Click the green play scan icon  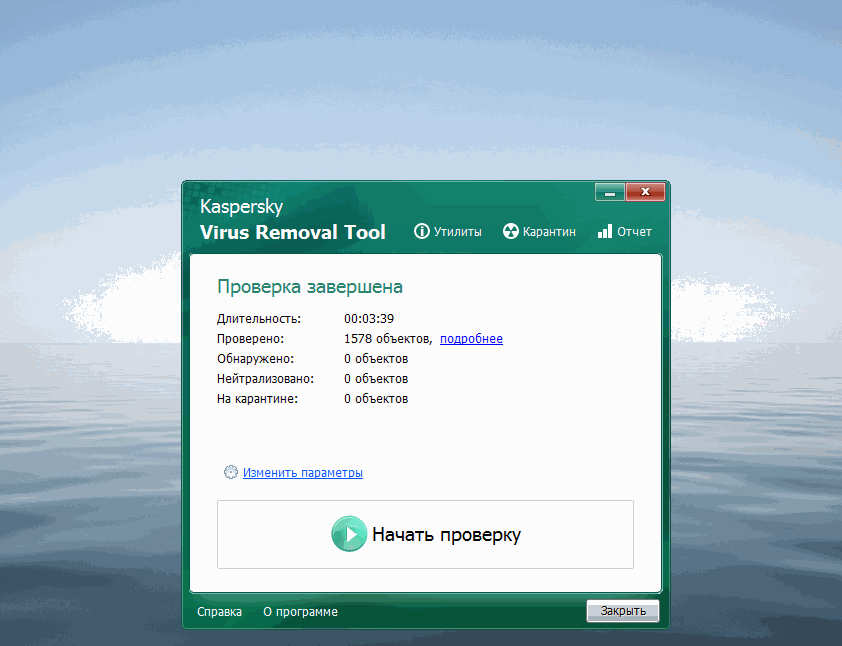pyautogui.click(x=349, y=534)
